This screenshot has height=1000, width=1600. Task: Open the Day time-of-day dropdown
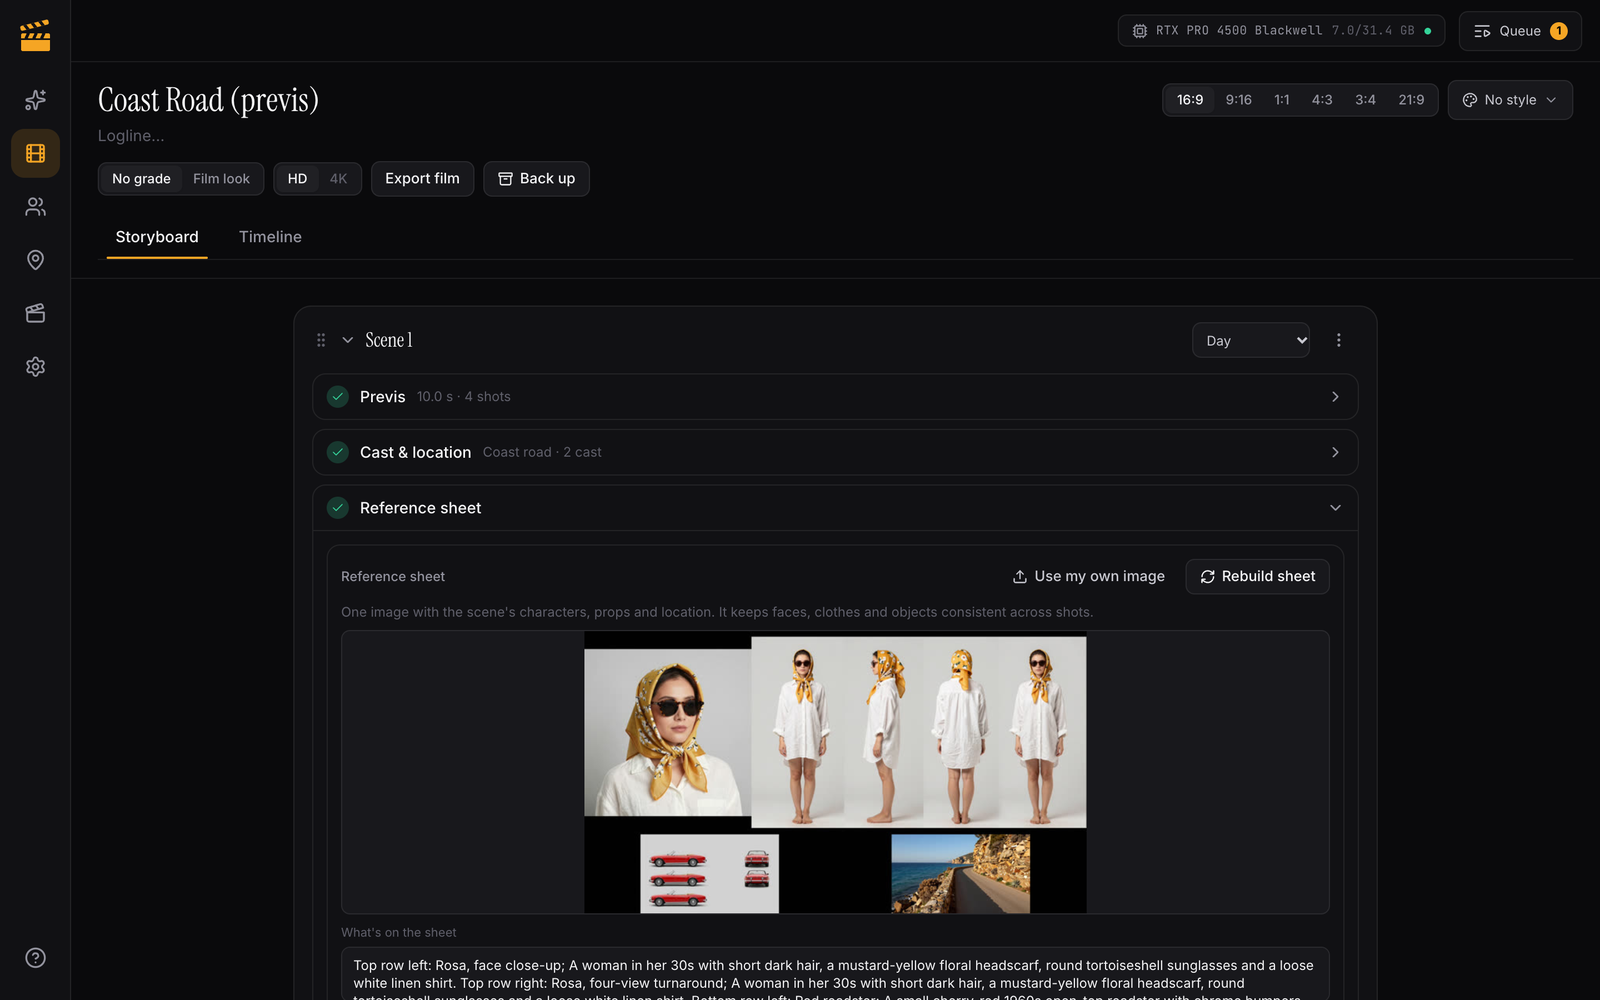click(1250, 340)
